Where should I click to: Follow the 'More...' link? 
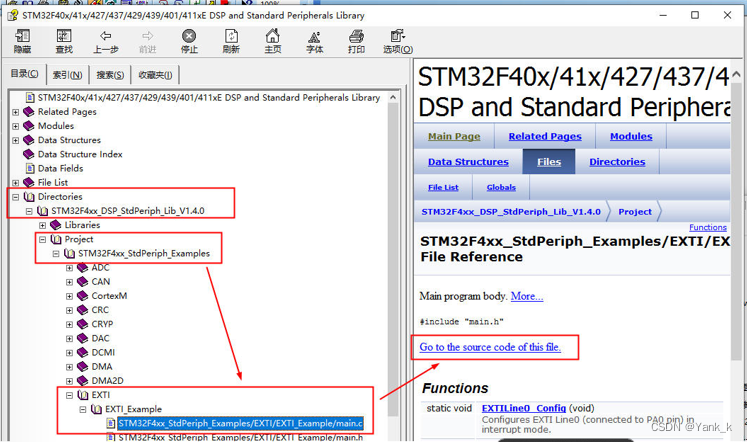[x=527, y=296]
